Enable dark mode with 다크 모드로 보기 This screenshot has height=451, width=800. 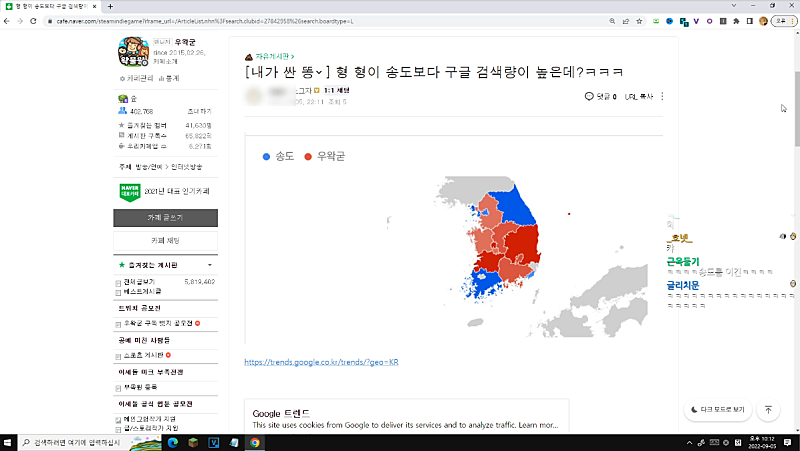[718, 409]
